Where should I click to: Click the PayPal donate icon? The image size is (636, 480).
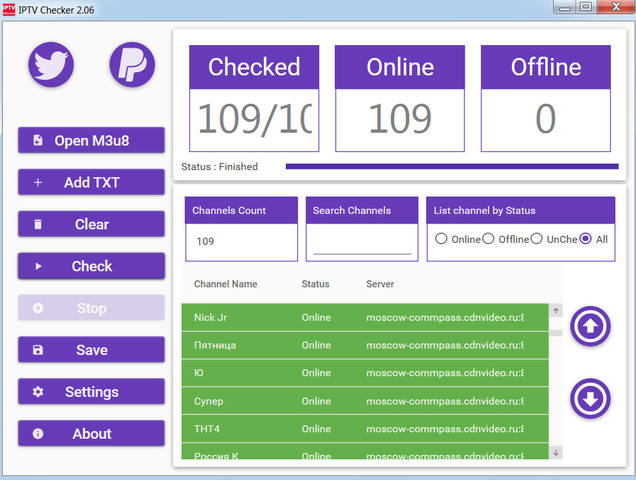(132, 65)
